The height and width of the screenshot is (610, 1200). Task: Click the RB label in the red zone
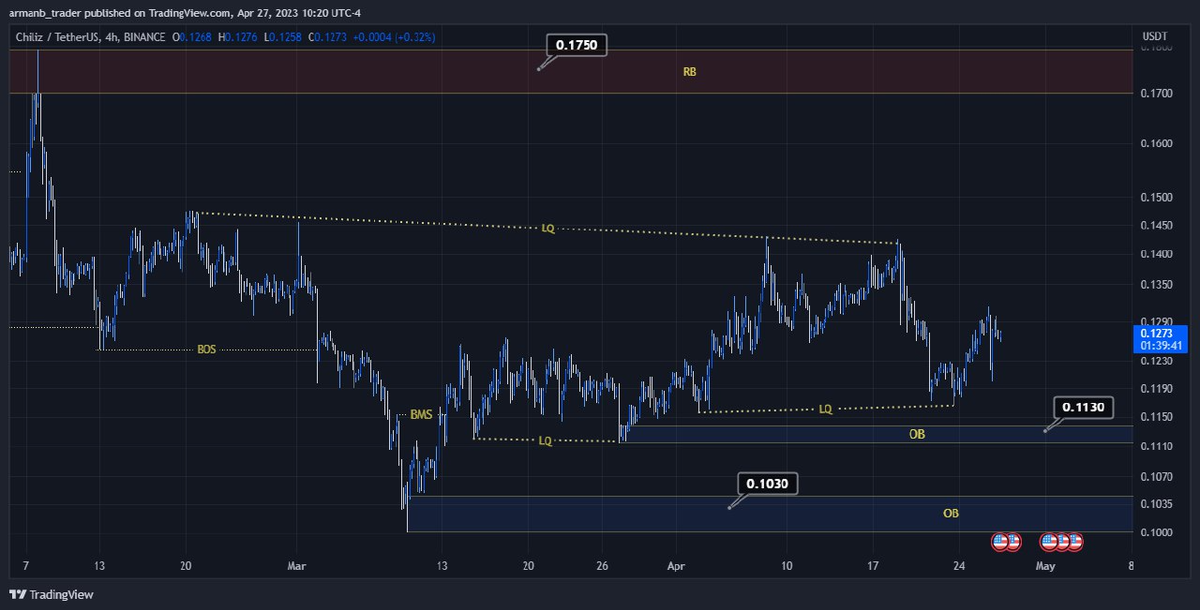689,72
